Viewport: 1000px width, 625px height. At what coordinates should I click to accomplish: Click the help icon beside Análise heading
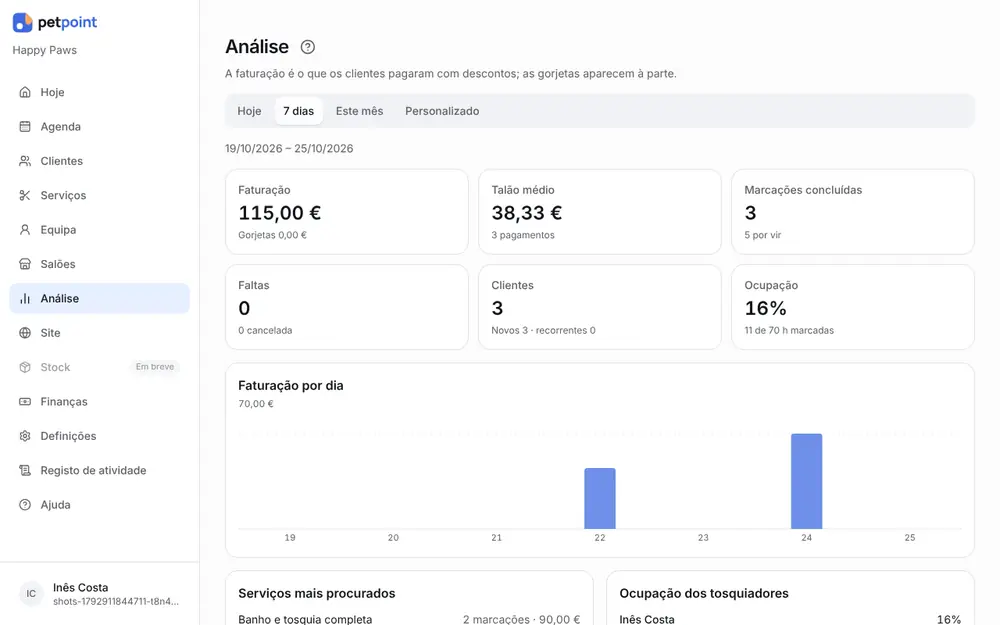307,47
